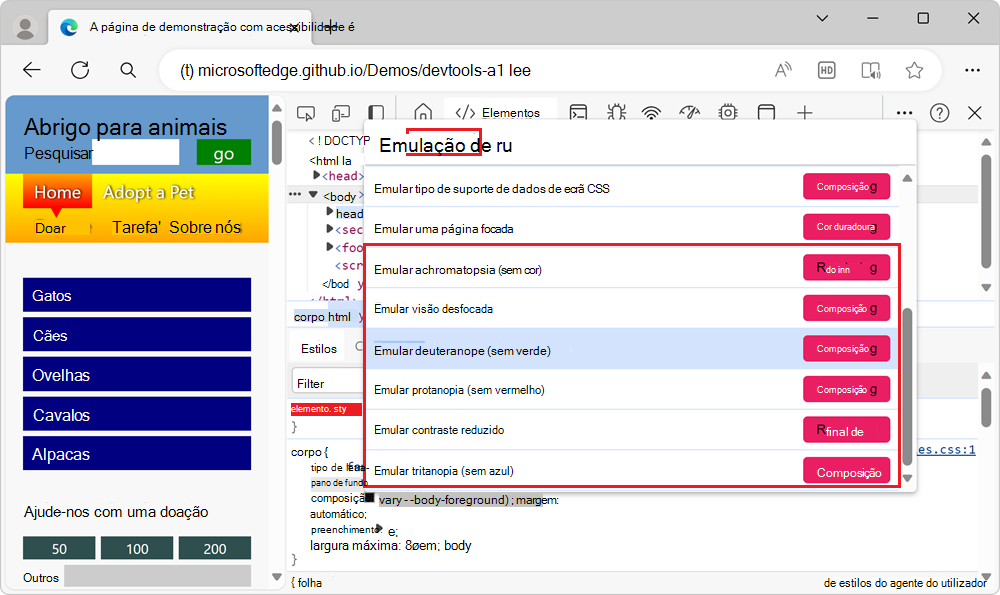The image size is (1000, 595).
Task: Select Emular uma página focada command
Action: pos(631,228)
